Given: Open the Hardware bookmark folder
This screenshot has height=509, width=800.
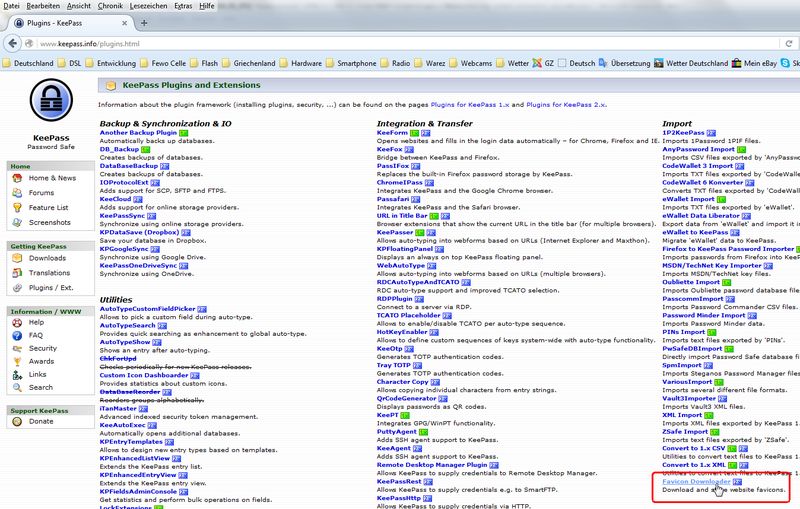Looking at the screenshot, I should (301, 63).
